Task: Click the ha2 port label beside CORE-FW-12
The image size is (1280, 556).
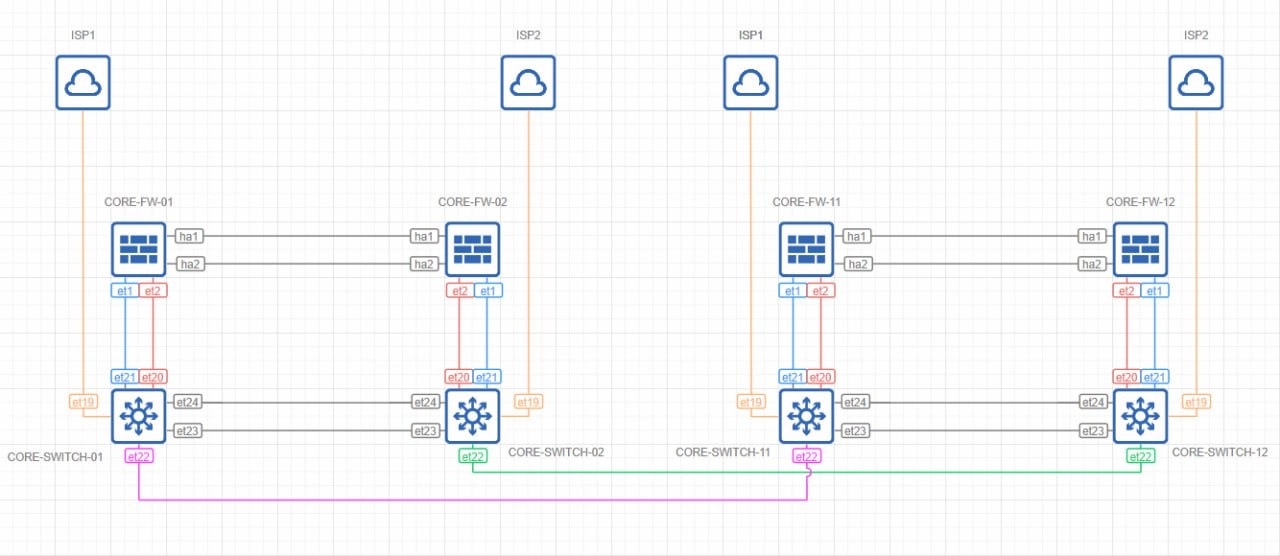Action: [x=1092, y=264]
